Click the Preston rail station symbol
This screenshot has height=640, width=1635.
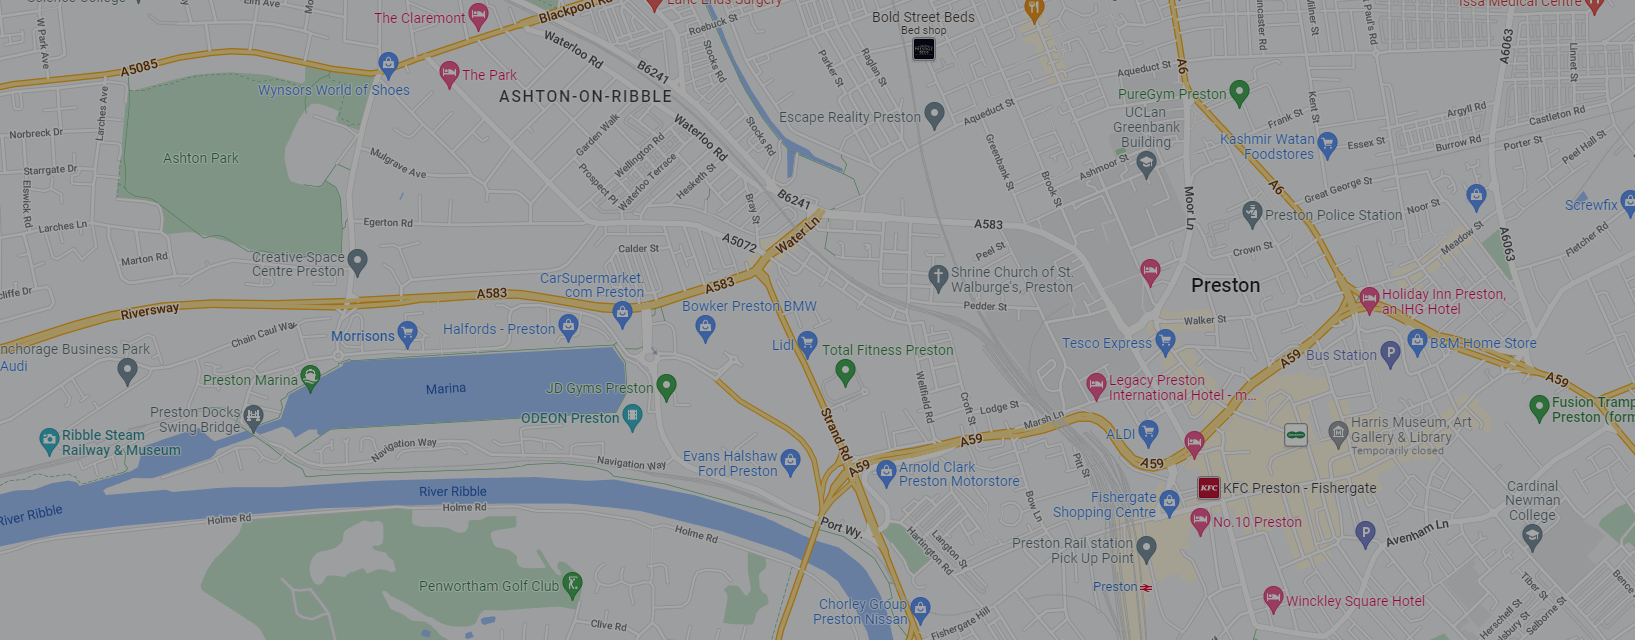[1146, 587]
